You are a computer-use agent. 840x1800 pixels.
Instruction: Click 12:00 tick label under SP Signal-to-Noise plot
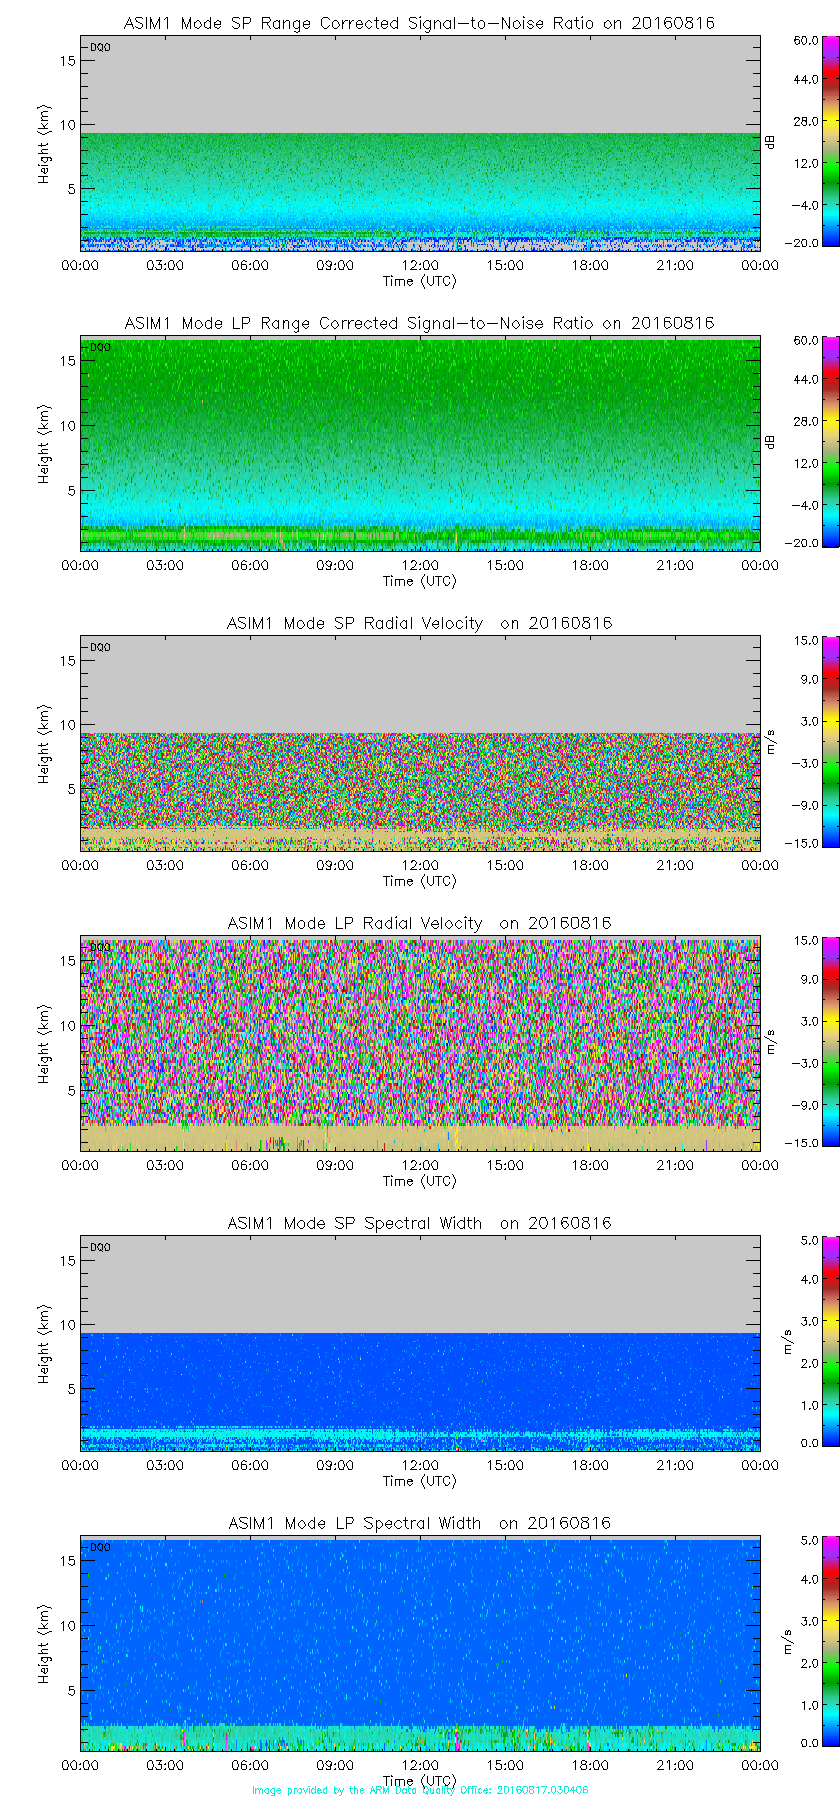(420, 266)
